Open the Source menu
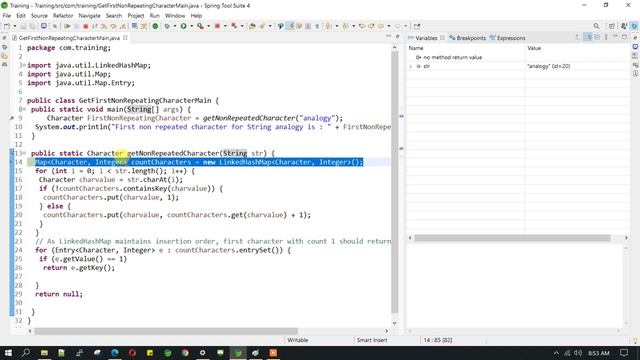The width and height of the screenshot is (640, 360). click(x=39, y=16)
